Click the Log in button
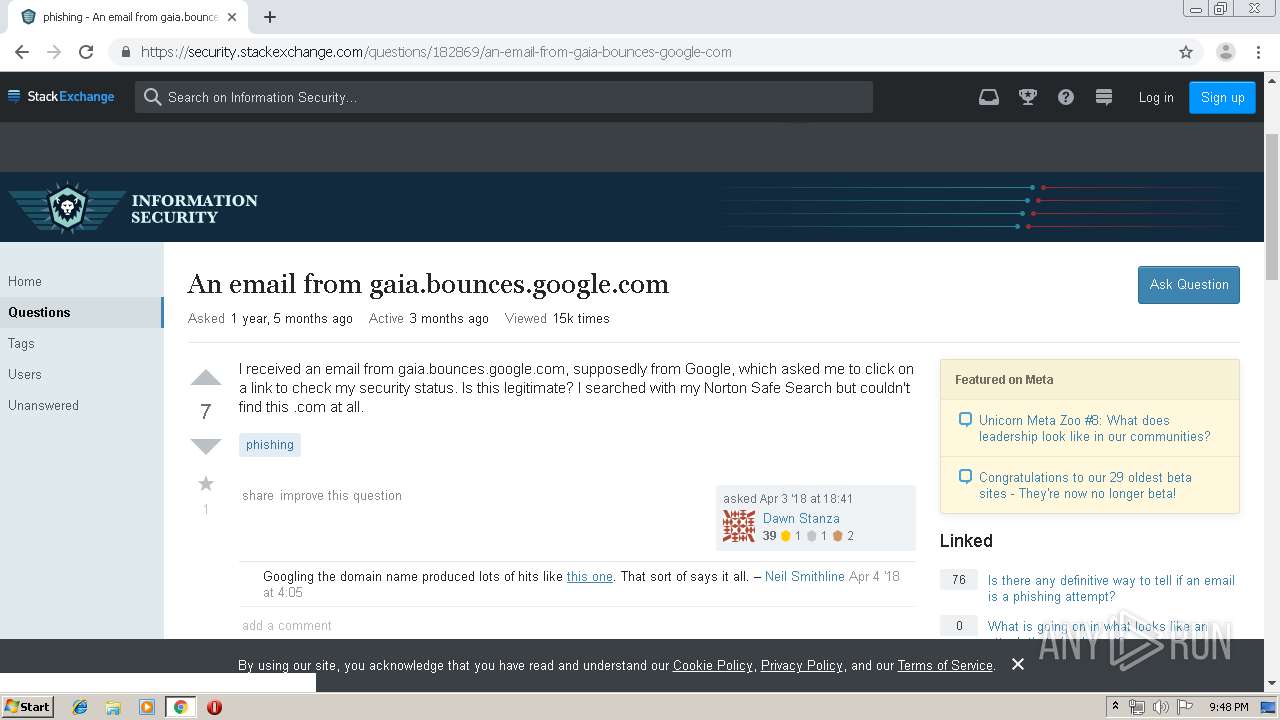 [x=1156, y=97]
